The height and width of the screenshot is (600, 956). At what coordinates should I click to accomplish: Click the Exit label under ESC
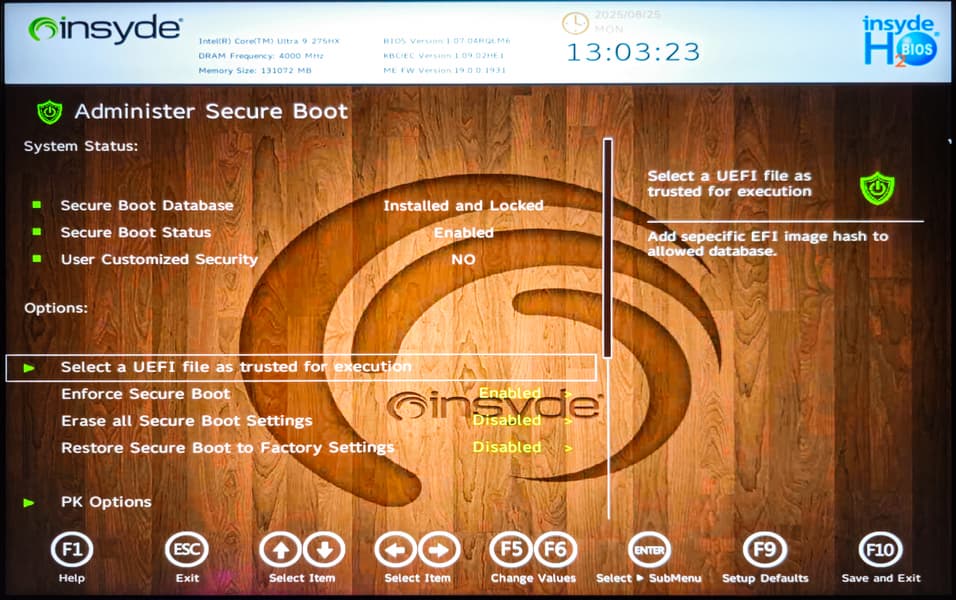pyautogui.click(x=187, y=578)
